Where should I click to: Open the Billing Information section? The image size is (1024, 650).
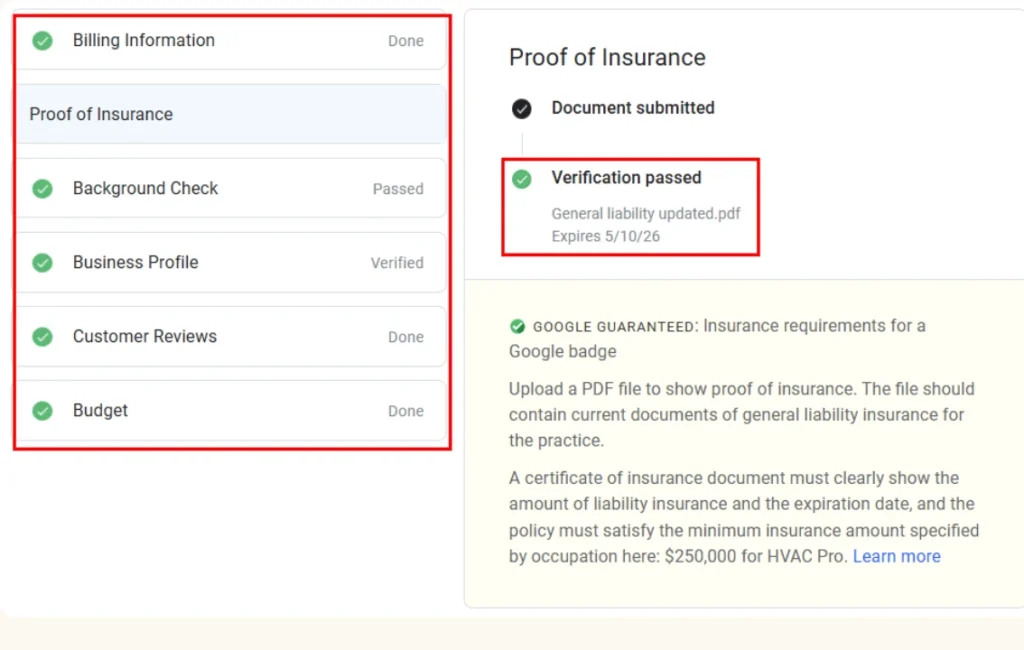pos(143,41)
